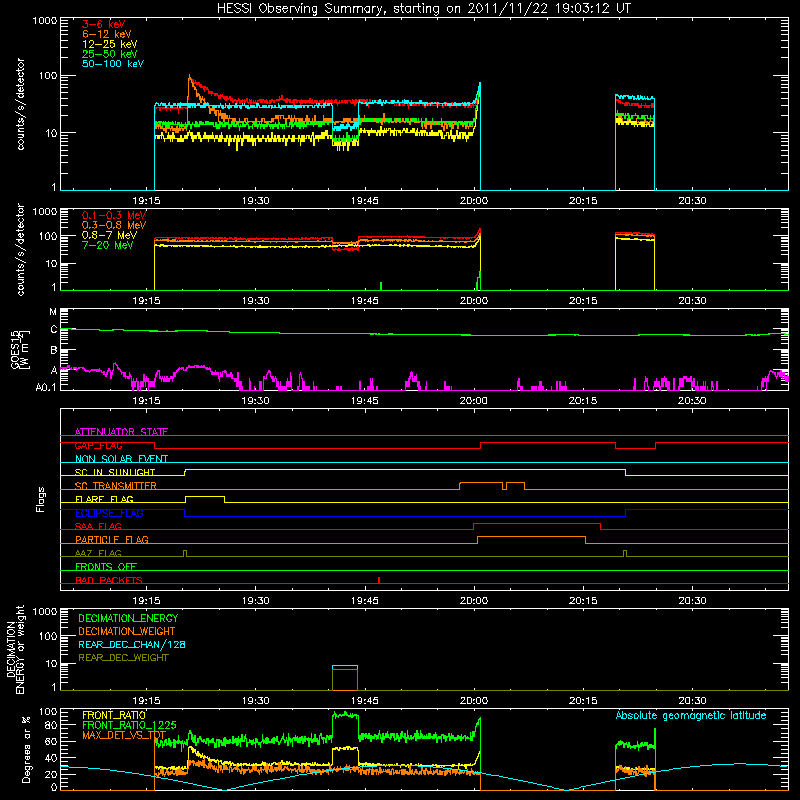The height and width of the screenshot is (800, 800).
Task: Click the REAR_DEC_WEIGHT legend label
Action: [123, 658]
